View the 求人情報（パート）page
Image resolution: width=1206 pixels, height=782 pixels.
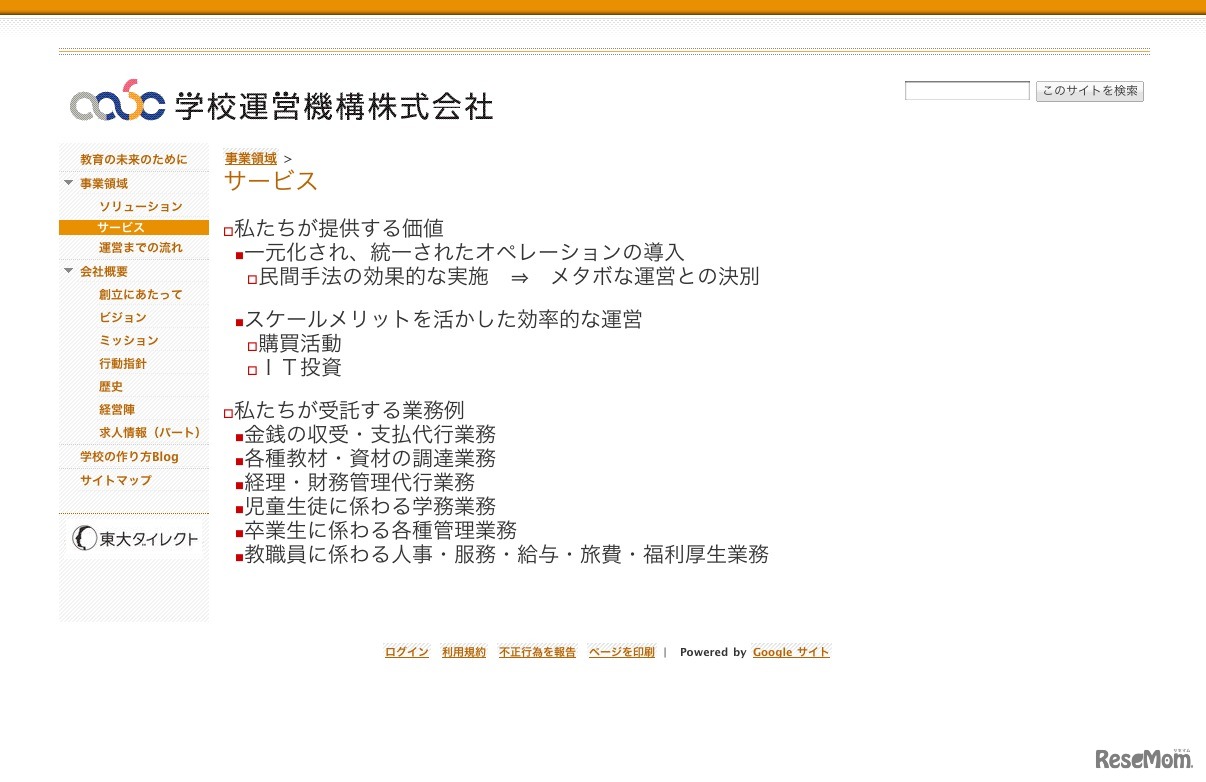coord(149,432)
